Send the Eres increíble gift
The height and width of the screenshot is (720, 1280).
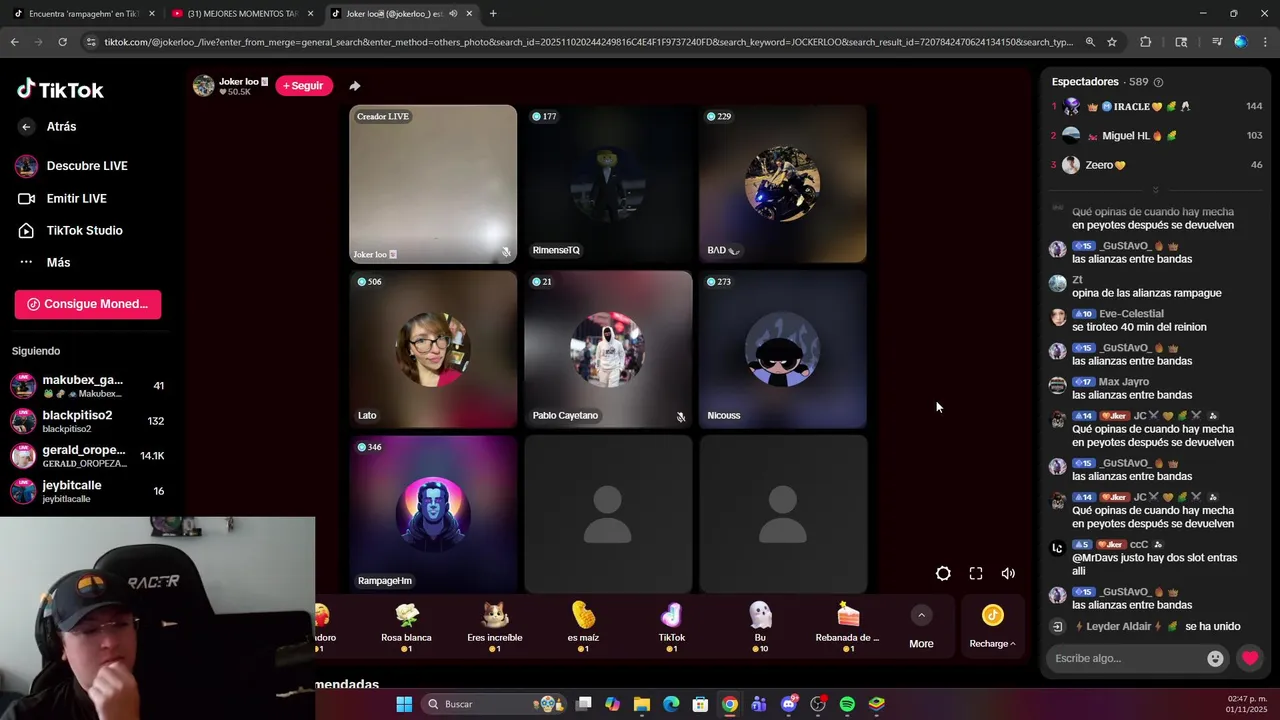click(495, 627)
